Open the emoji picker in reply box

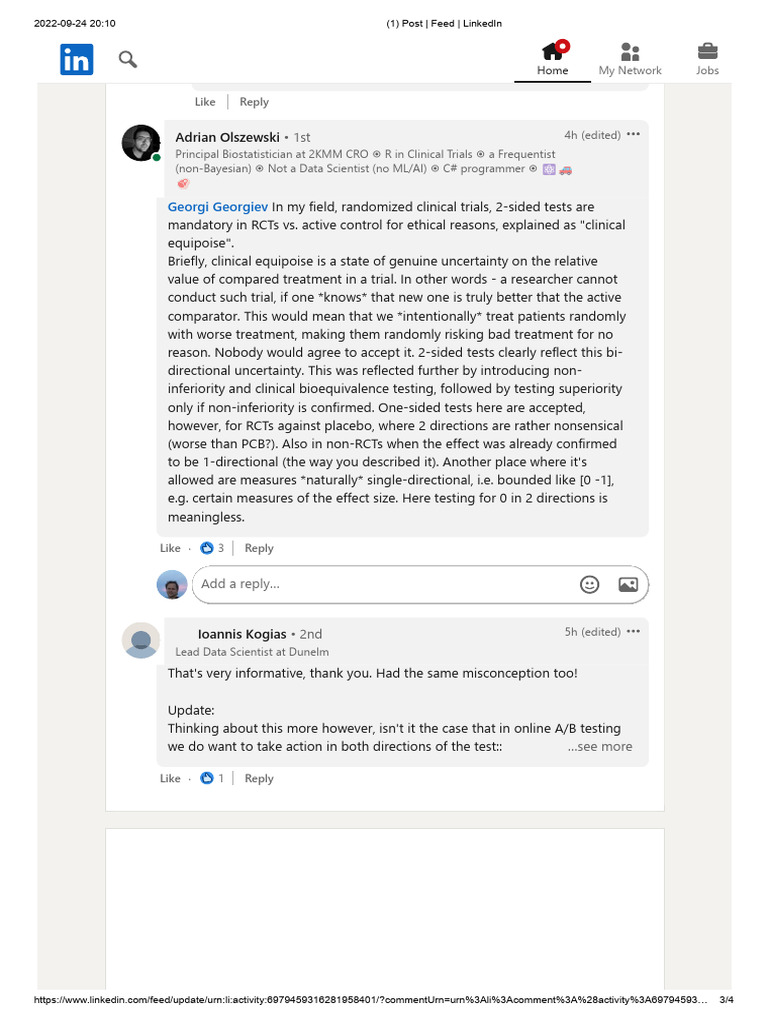point(589,584)
